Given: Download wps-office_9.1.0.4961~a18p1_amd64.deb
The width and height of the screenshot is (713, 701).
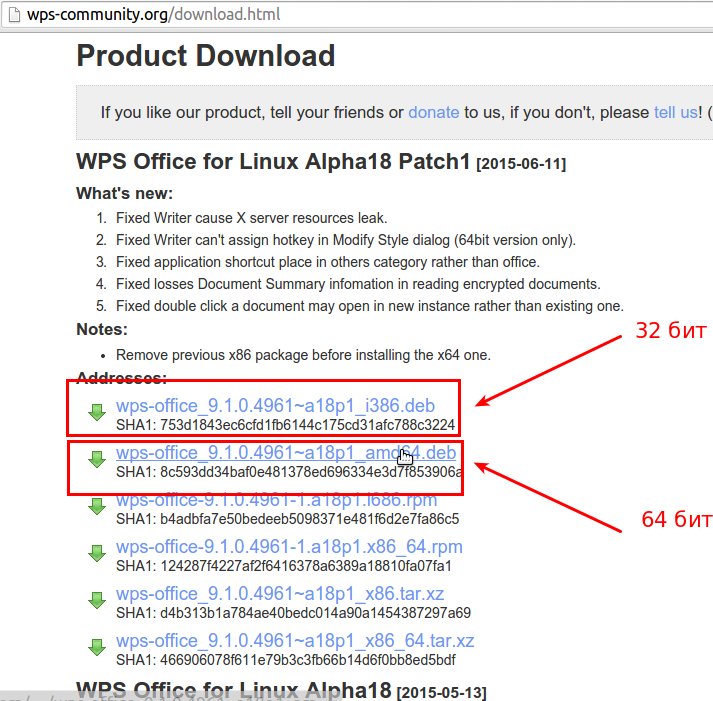Looking at the screenshot, I should coord(286,453).
